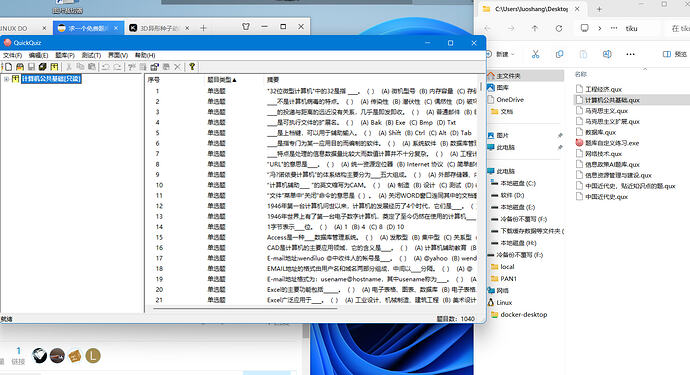Select question row 4 with Bak Exe options
690x375 pixels.
311,122
